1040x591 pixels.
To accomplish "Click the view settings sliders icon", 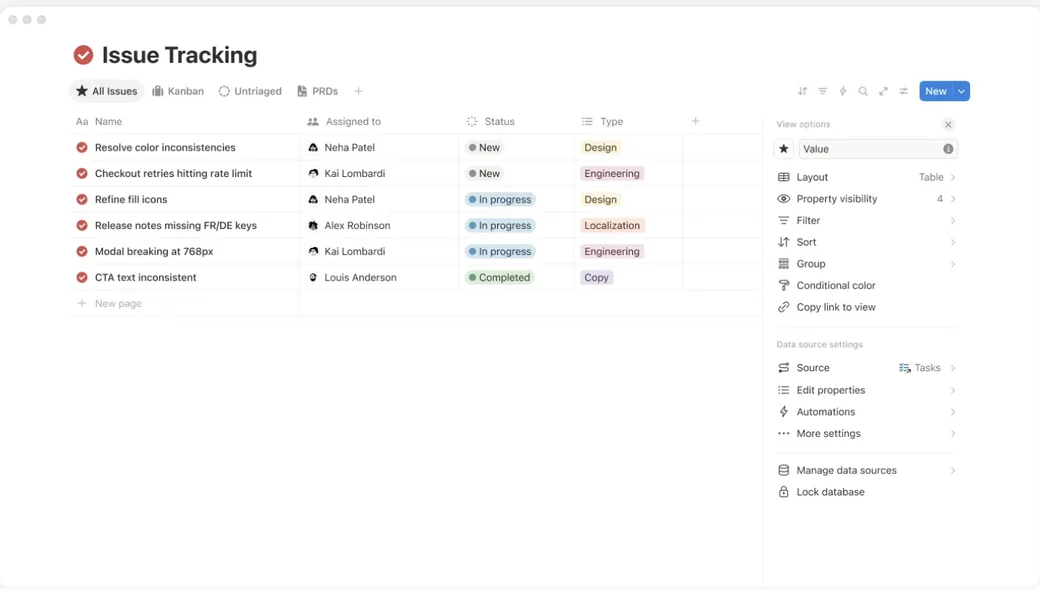I will [x=903, y=91].
